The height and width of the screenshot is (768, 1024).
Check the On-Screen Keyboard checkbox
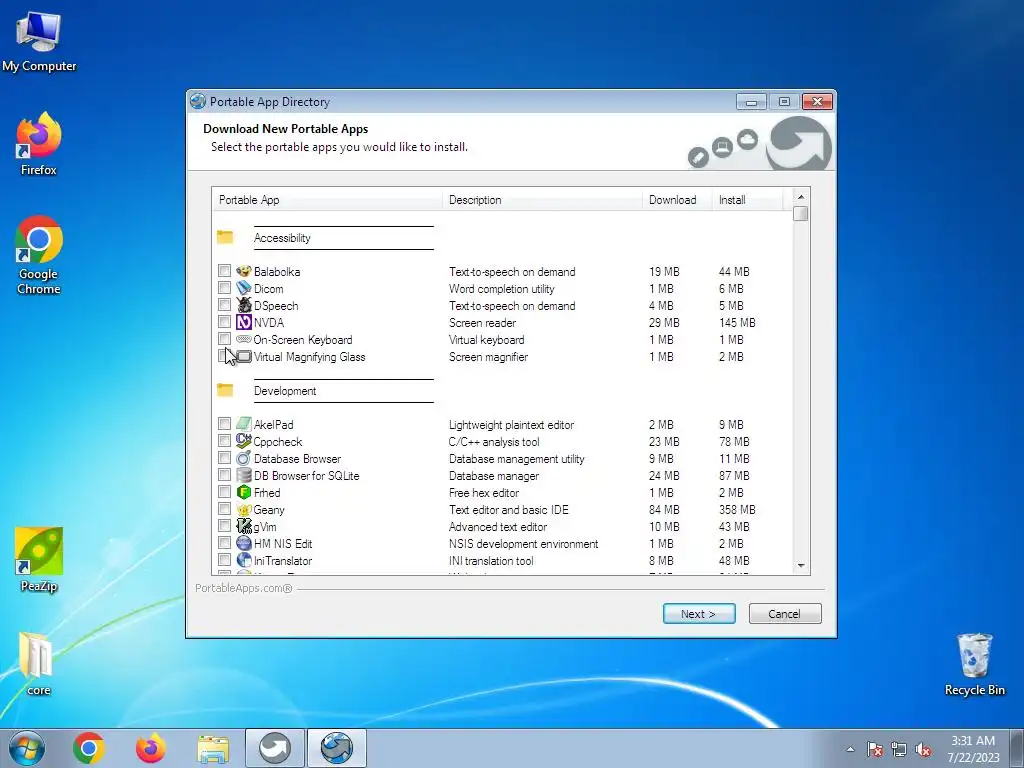[224, 338]
